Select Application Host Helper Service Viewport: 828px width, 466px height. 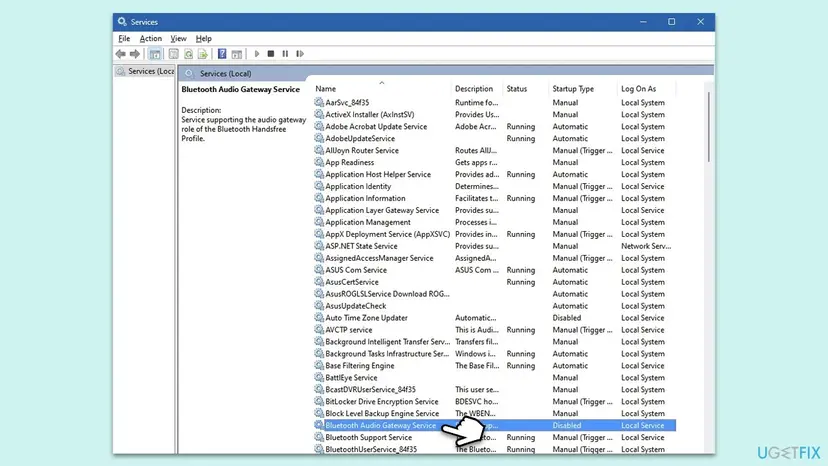pyautogui.click(x=494, y=174)
